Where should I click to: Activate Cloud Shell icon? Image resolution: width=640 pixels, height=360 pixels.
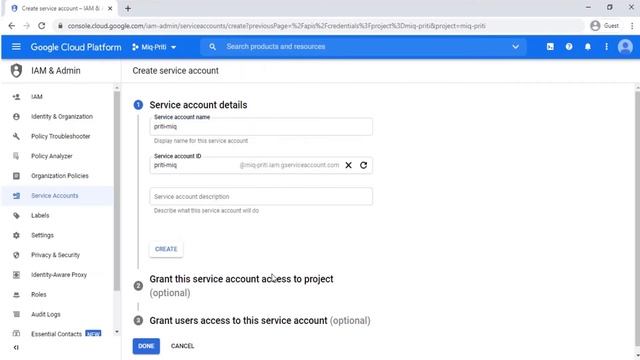(x=550, y=47)
